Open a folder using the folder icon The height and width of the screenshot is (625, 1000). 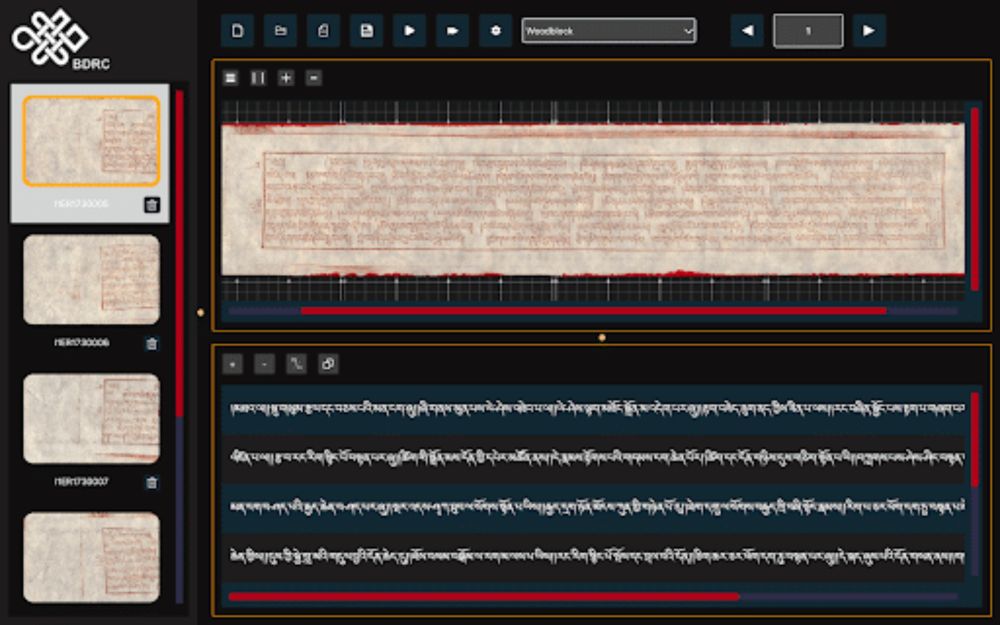click(281, 31)
